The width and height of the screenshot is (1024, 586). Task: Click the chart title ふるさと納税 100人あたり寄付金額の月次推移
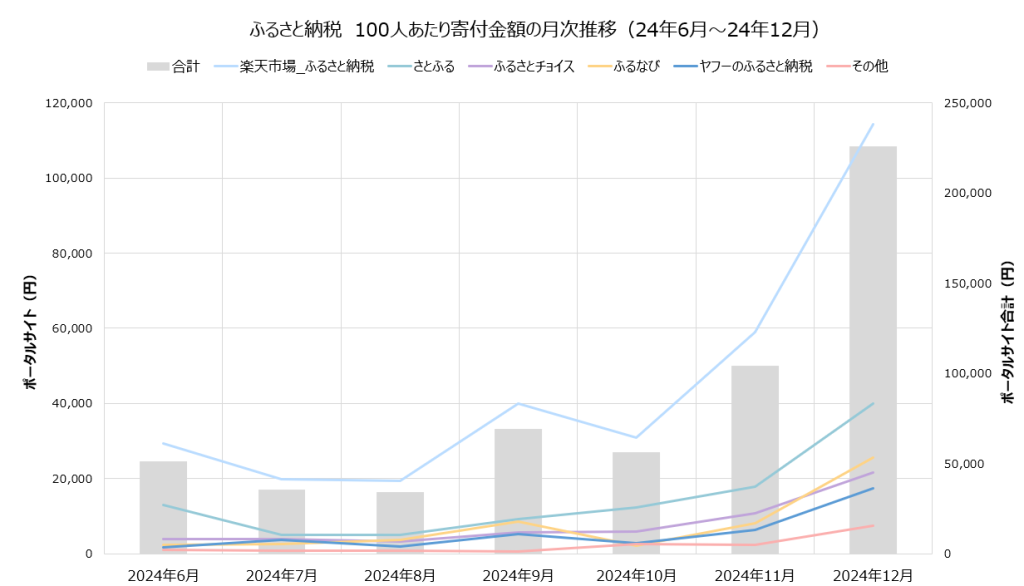point(534,30)
